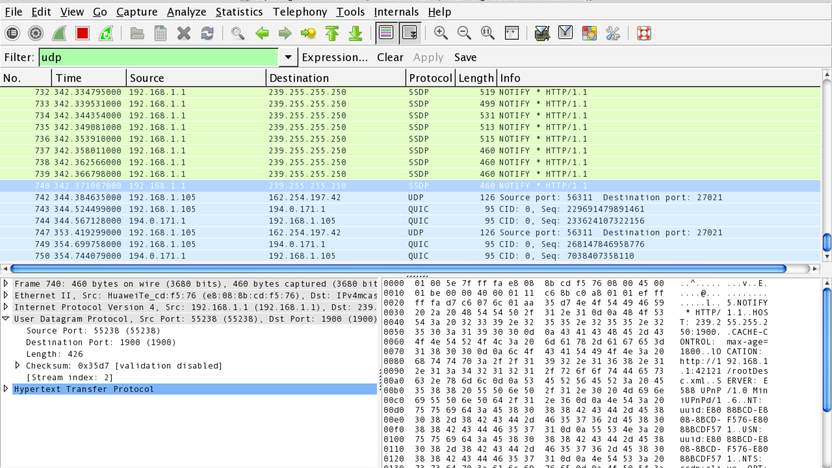The width and height of the screenshot is (832, 468).
Task: Sort by the Source column header
Action: click(x=196, y=78)
